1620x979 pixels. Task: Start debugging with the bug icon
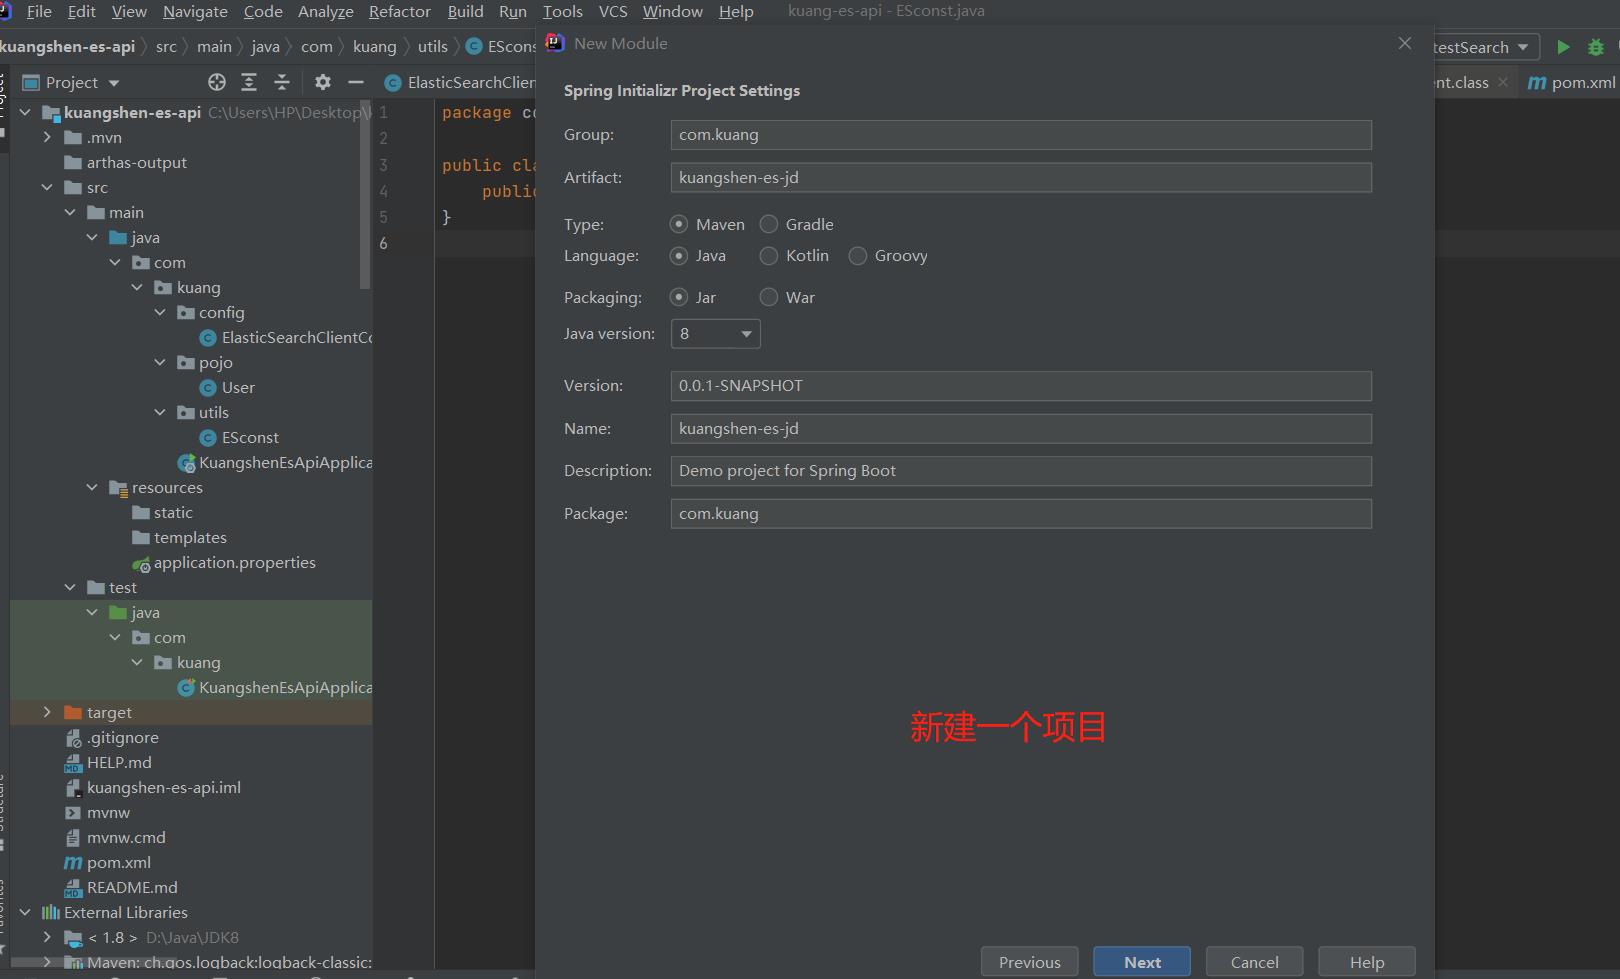tap(1596, 47)
